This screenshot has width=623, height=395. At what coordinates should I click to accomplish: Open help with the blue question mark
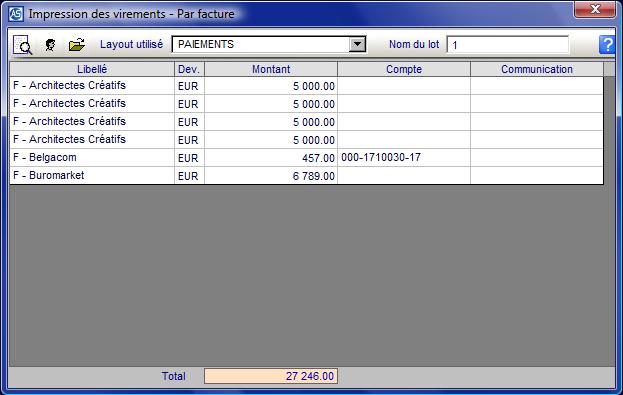607,45
